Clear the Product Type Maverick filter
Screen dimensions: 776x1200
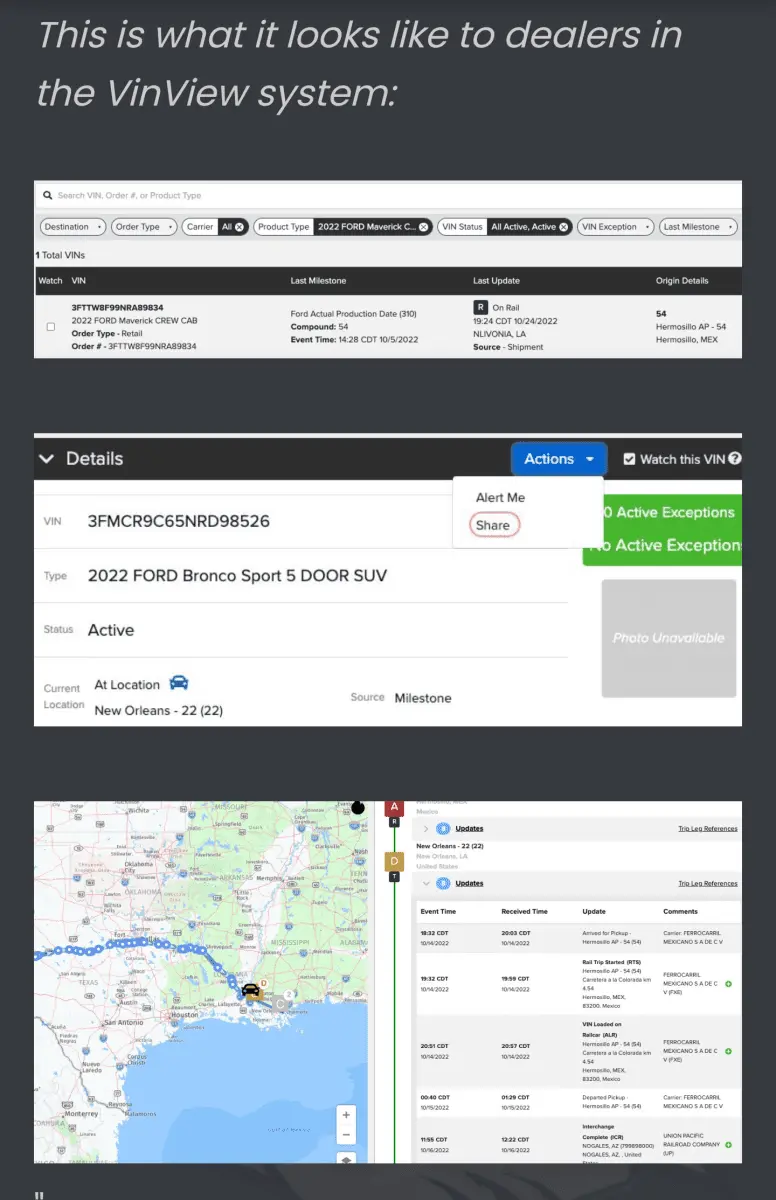tap(423, 227)
